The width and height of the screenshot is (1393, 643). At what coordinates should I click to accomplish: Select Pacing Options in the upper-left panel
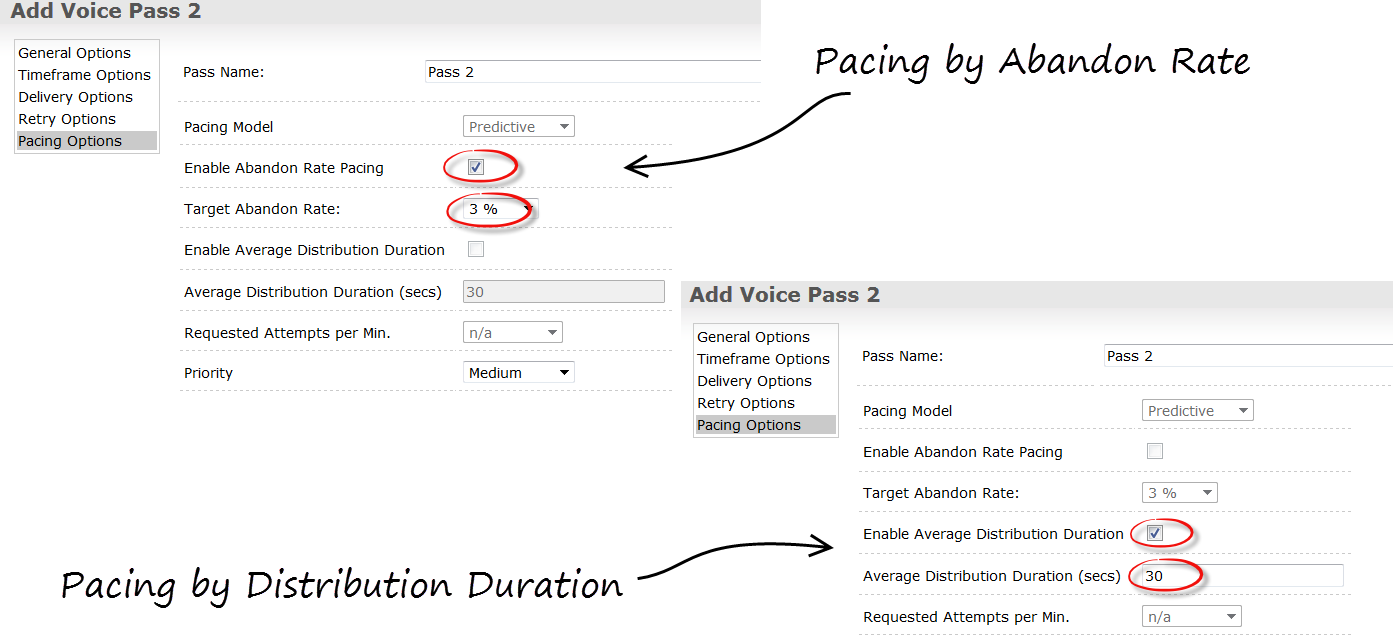86,141
